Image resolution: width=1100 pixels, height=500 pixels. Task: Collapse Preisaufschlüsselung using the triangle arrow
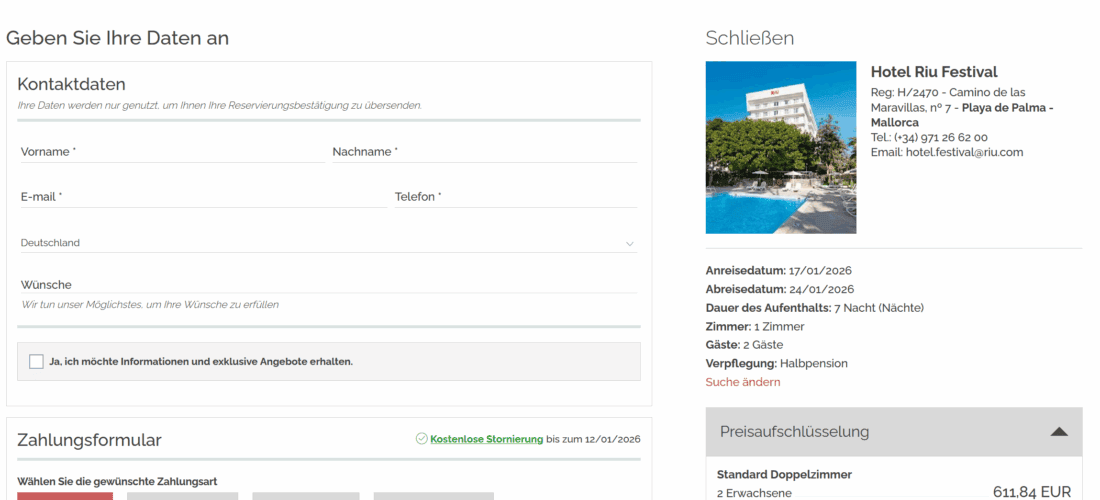(1059, 432)
